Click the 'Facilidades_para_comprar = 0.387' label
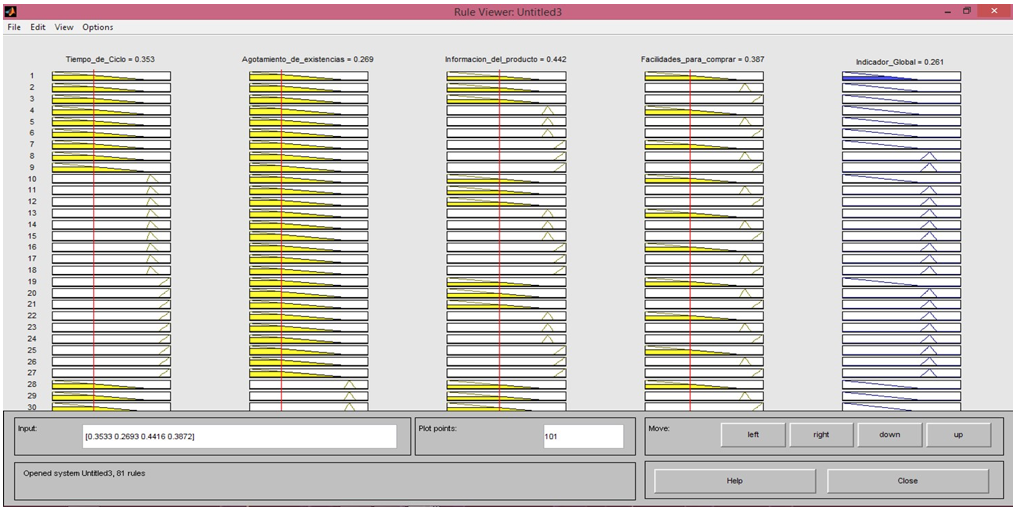Image resolution: width=1017 pixels, height=507 pixels. pyautogui.click(x=702, y=59)
